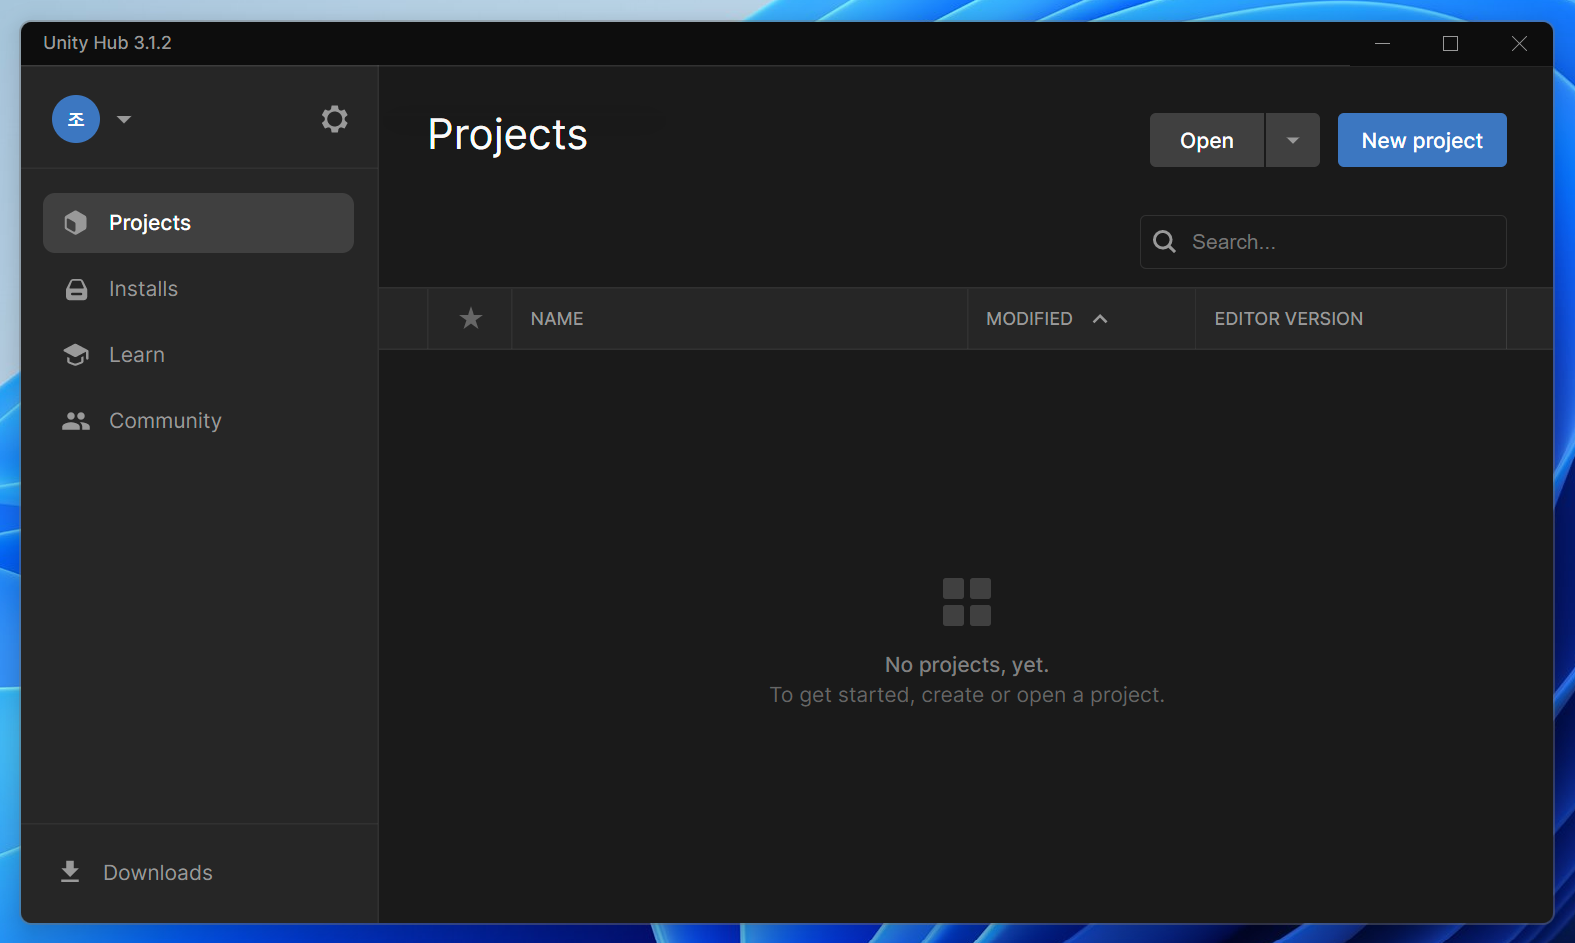Click the empty projects grid icon

[967, 602]
